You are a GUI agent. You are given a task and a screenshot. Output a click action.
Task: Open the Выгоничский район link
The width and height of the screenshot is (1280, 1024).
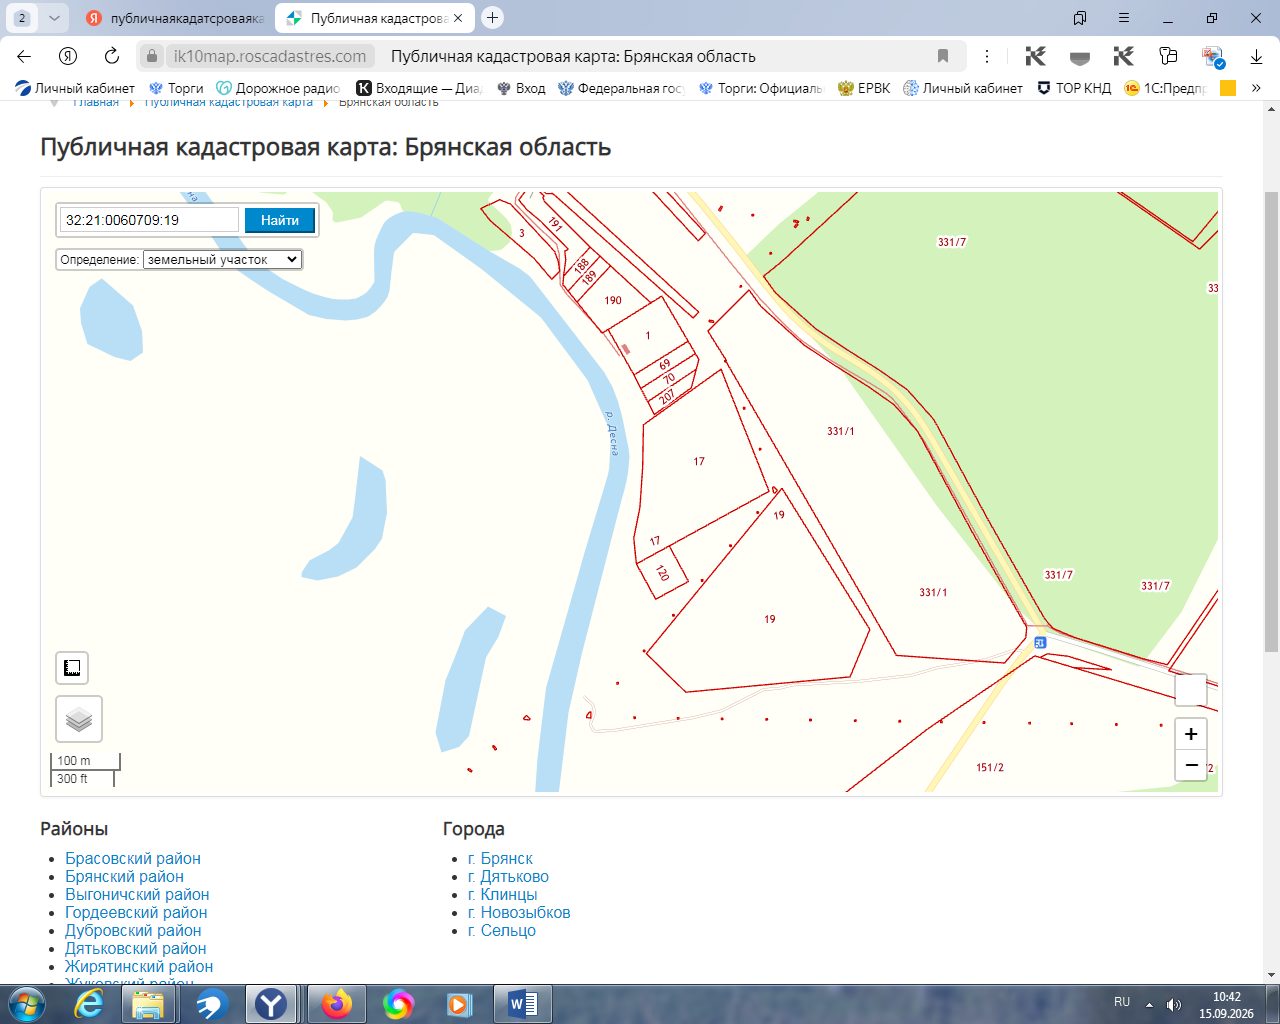pyautogui.click(x=137, y=894)
